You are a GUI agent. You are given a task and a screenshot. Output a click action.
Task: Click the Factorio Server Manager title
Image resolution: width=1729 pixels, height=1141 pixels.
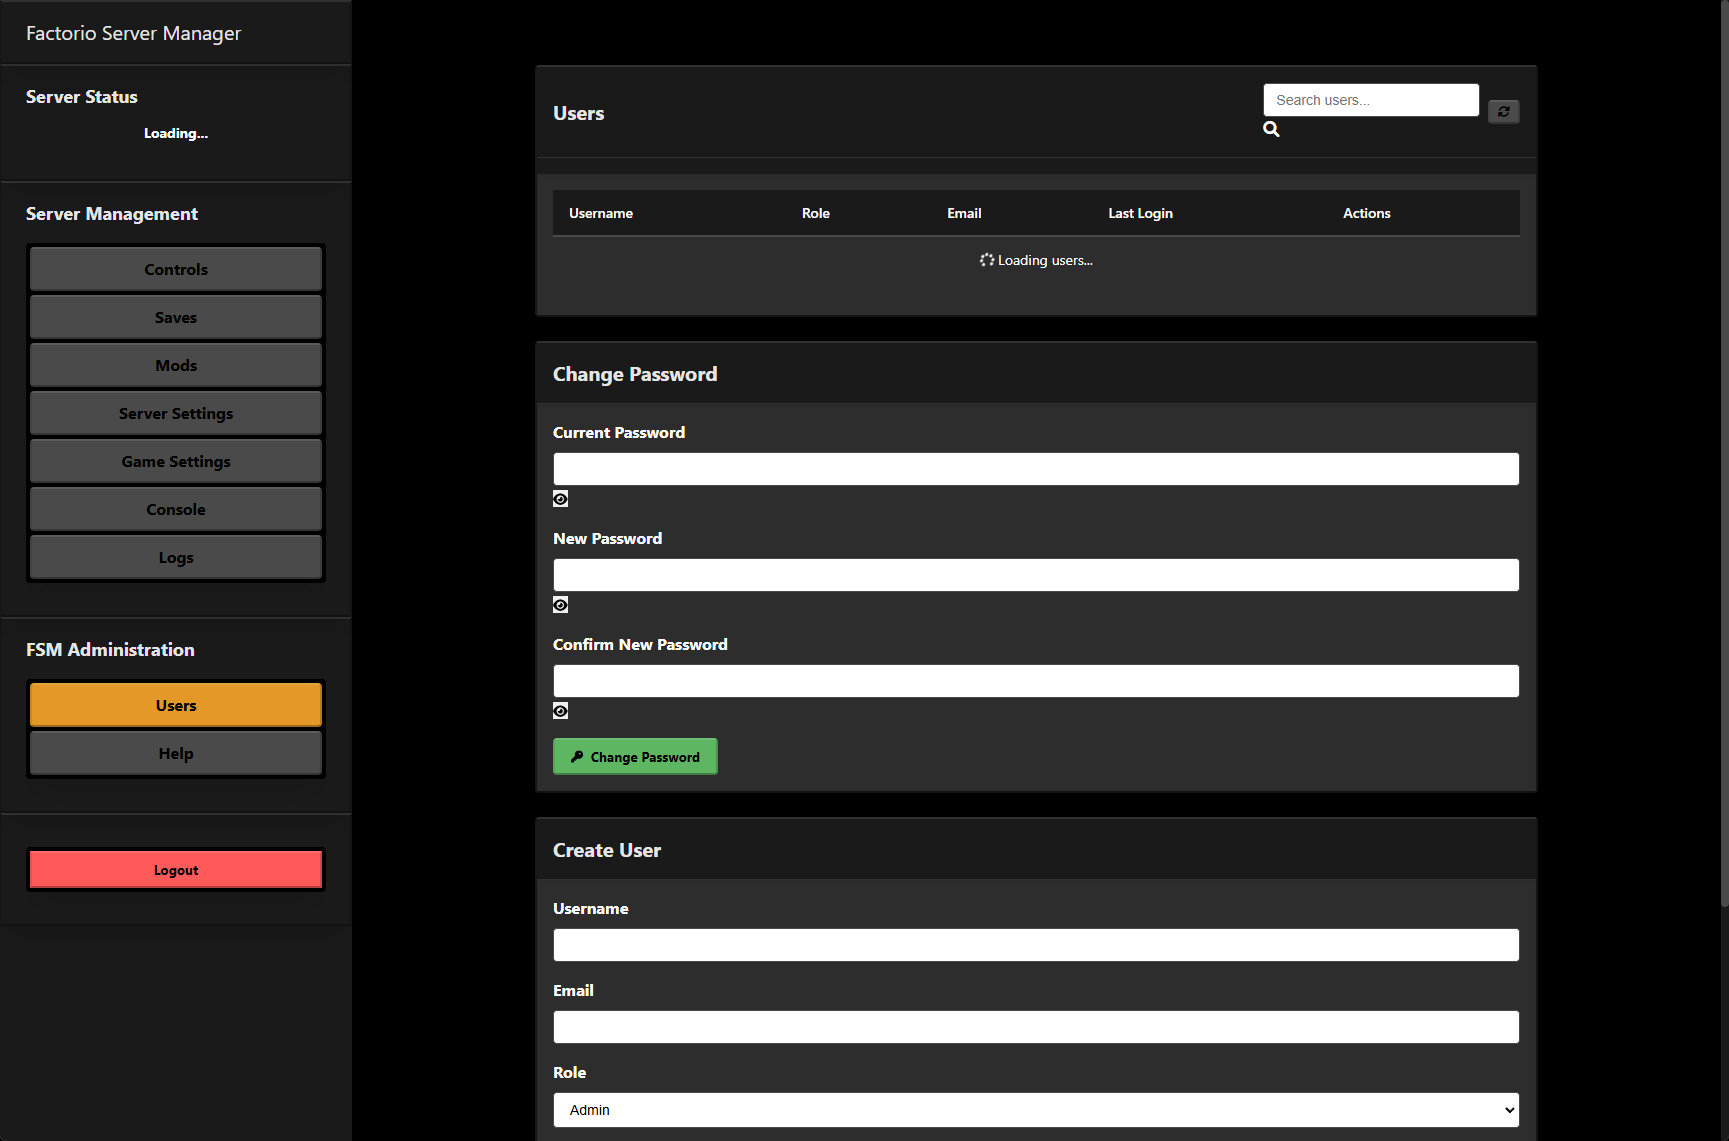pos(133,33)
